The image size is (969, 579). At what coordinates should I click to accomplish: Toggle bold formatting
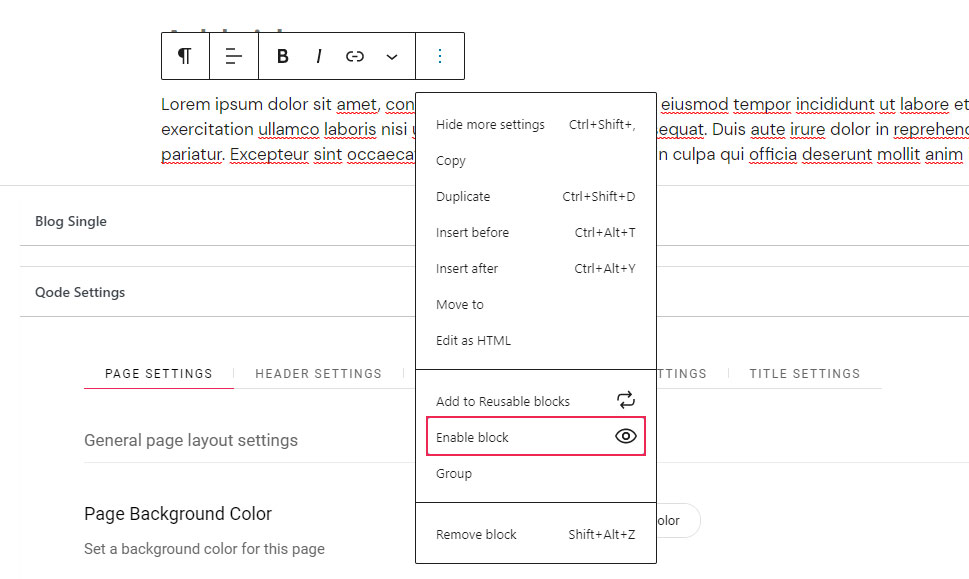(282, 56)
